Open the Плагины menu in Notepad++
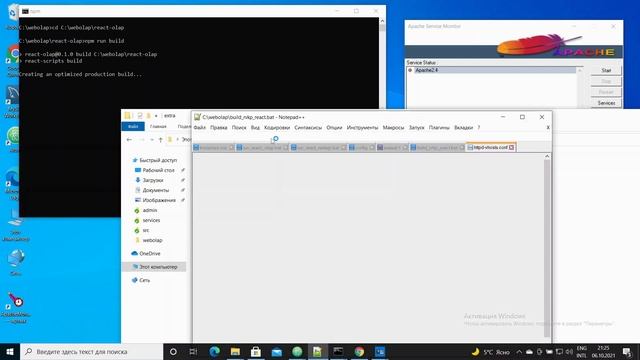This screenshot has width=640, height=360. coord(439,128)
